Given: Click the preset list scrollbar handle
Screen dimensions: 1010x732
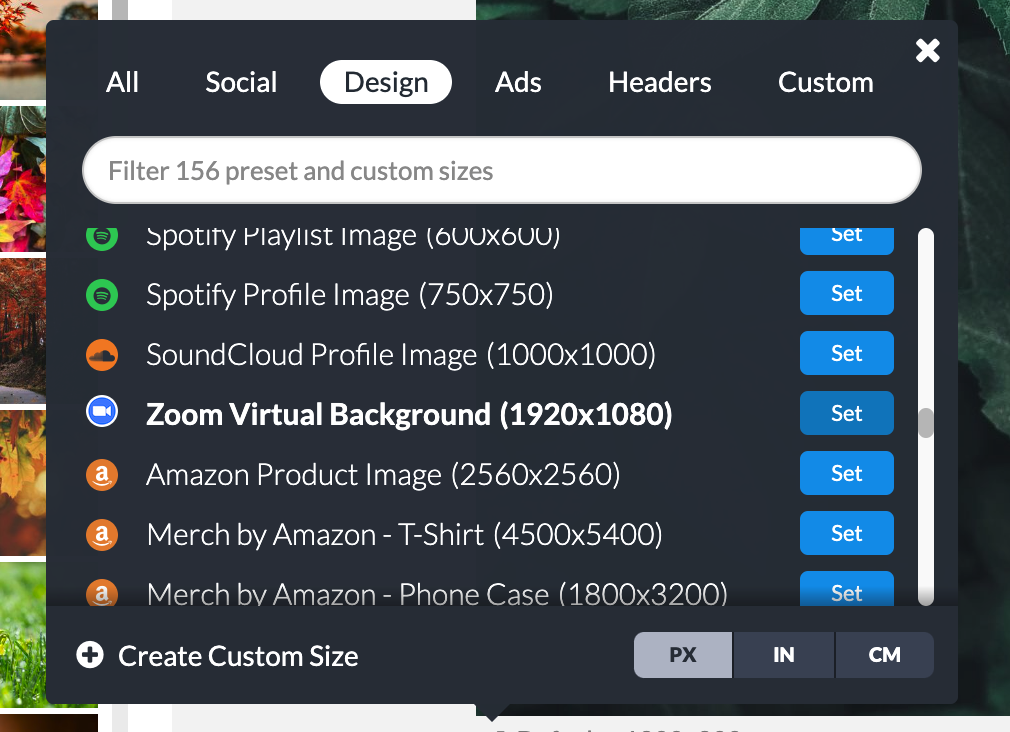Looking at the screenshot, I should 926,423.
